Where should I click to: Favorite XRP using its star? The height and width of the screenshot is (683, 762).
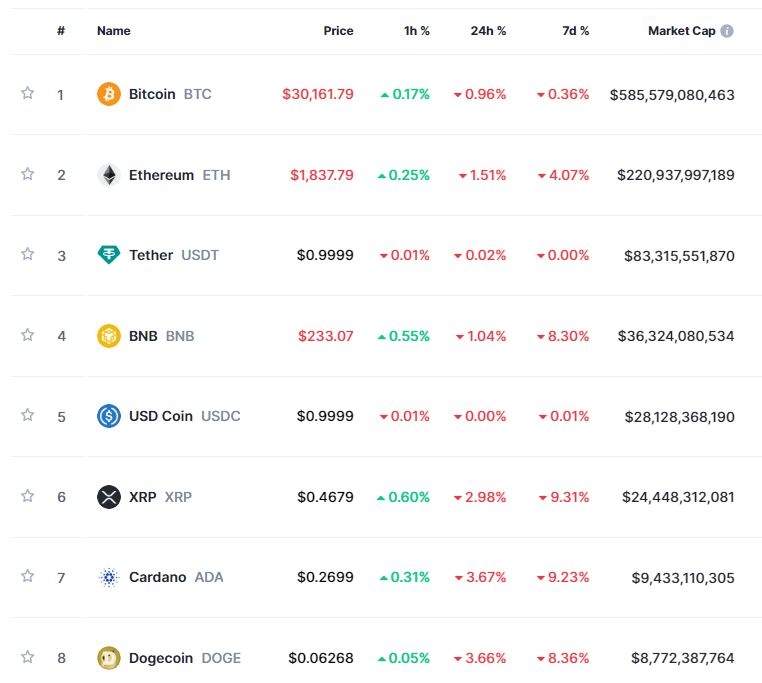click(28, 495)
